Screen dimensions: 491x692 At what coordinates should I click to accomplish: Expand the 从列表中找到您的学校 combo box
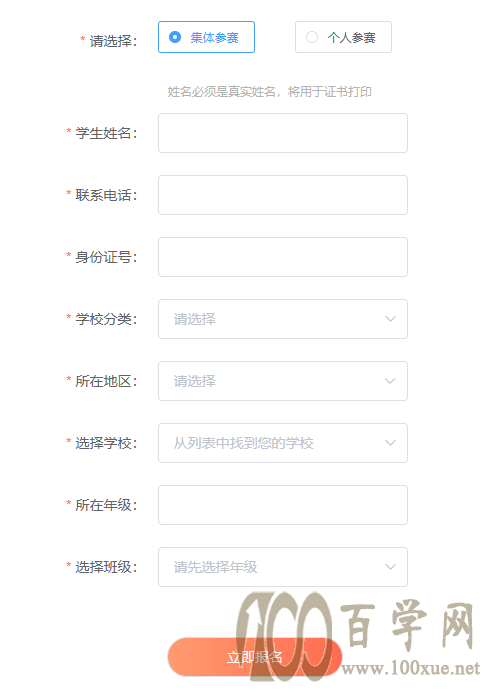coord(283,443)
